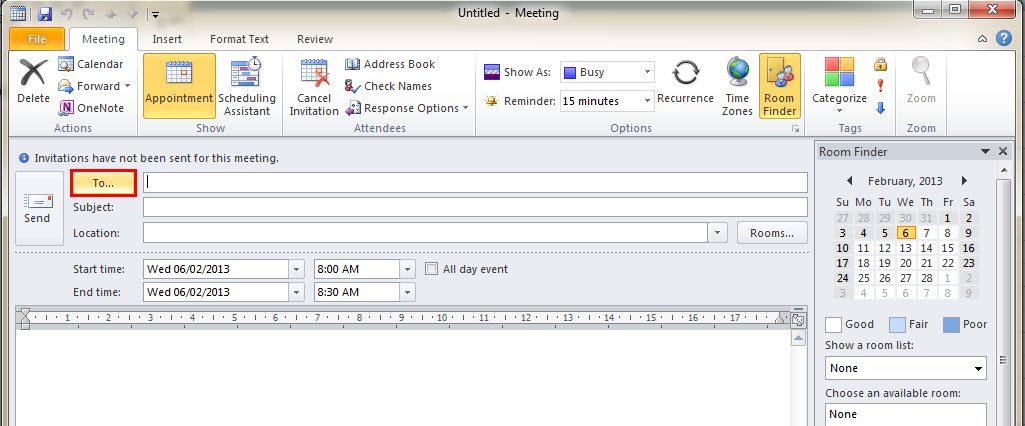
Task: Mark meeting as Private with lock icon
Action: (880, 64)
